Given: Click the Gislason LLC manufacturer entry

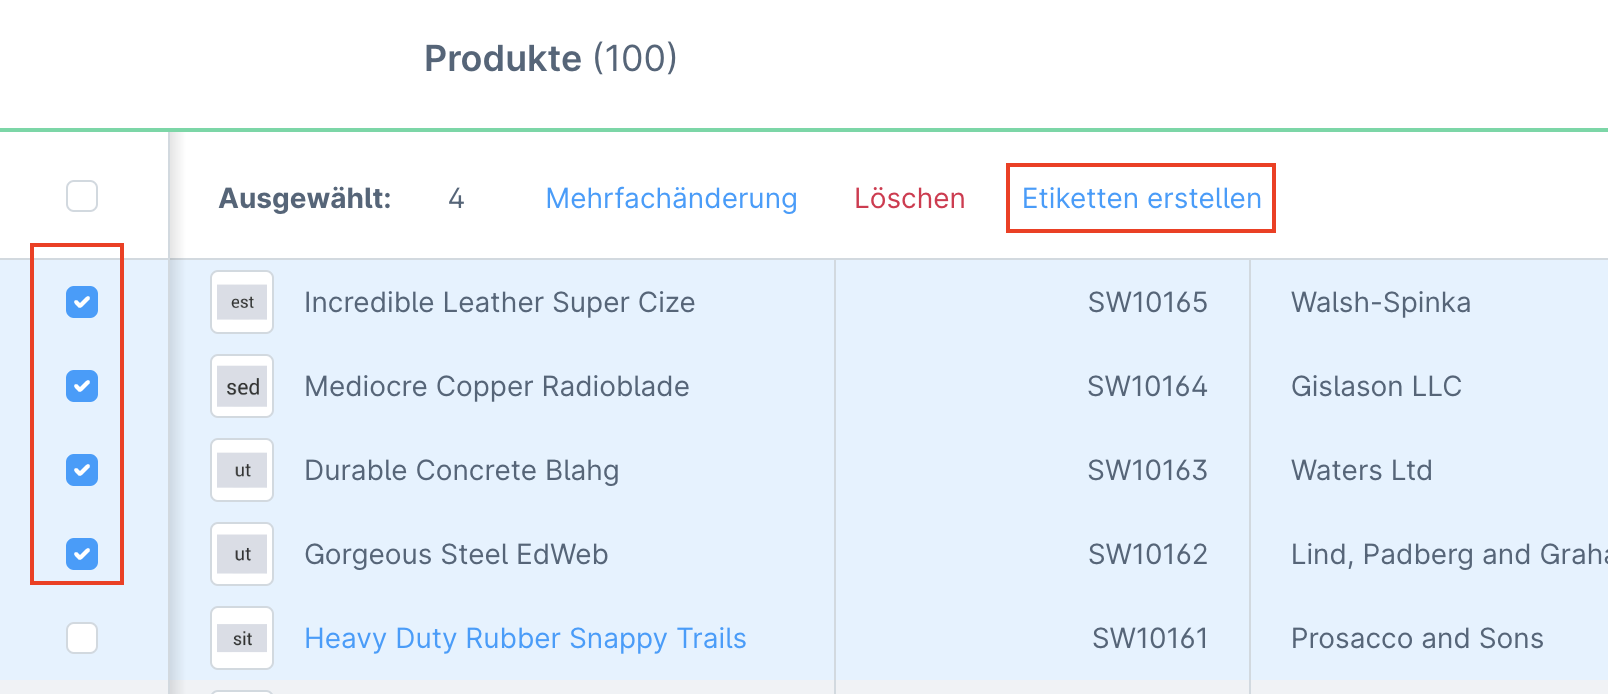Looking at the screenshot, I should coord(1377,386).
